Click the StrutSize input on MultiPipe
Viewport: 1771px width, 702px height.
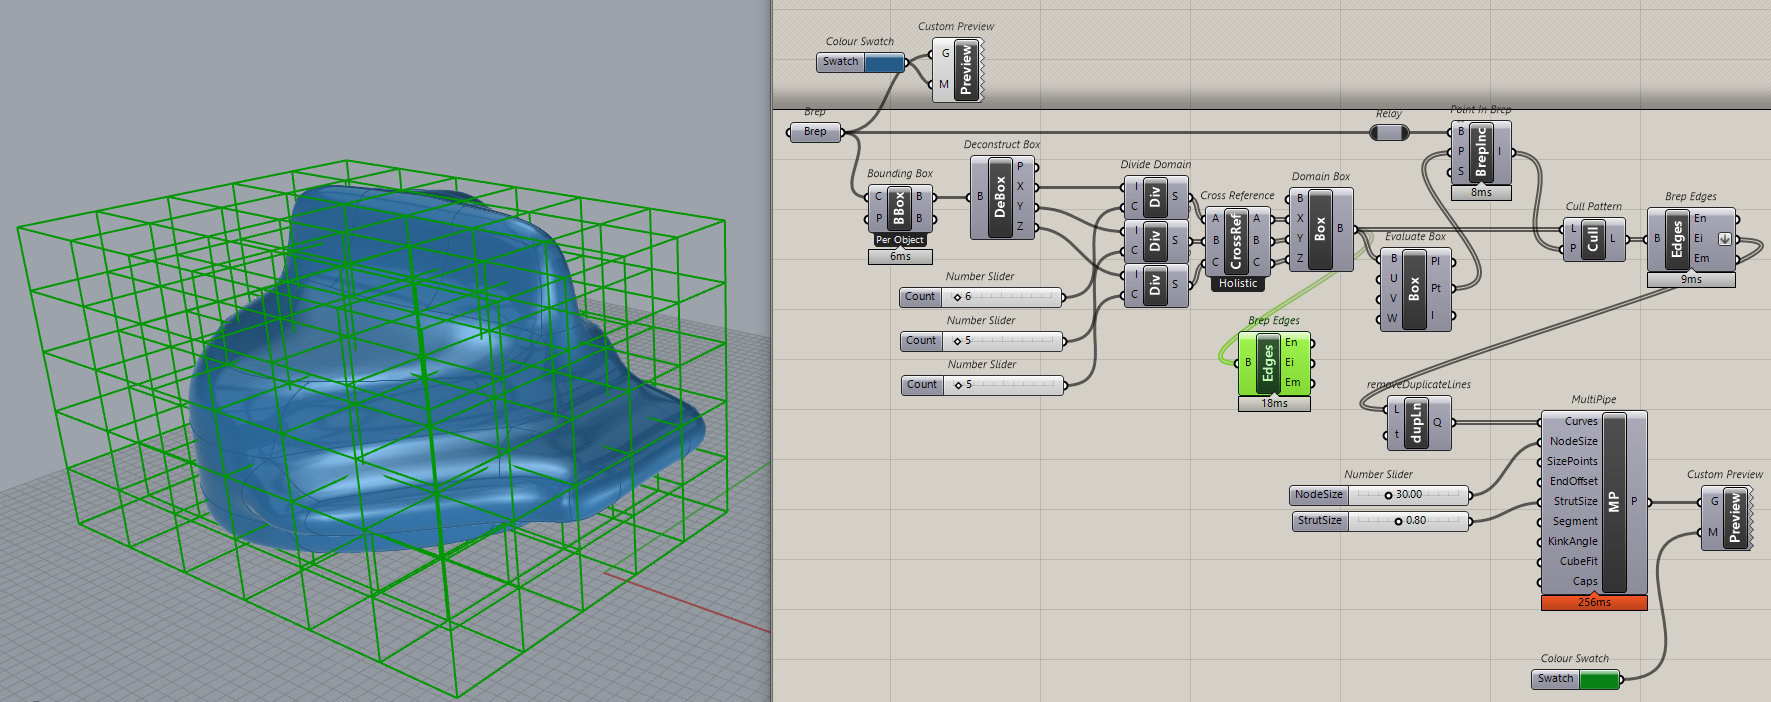tap(1576, 502)
